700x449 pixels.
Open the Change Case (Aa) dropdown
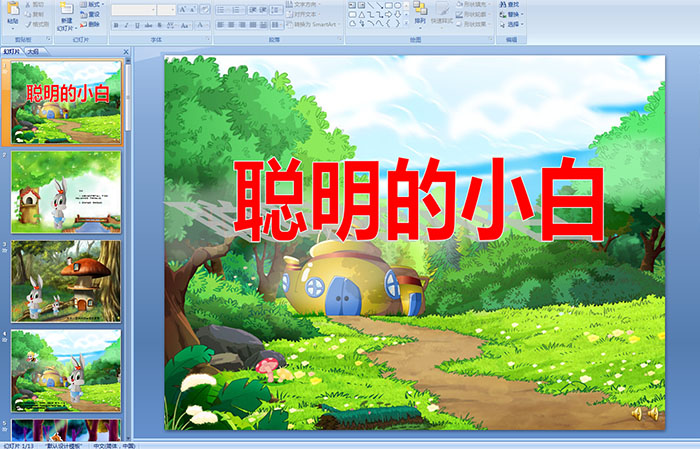(x=184, y=25)
